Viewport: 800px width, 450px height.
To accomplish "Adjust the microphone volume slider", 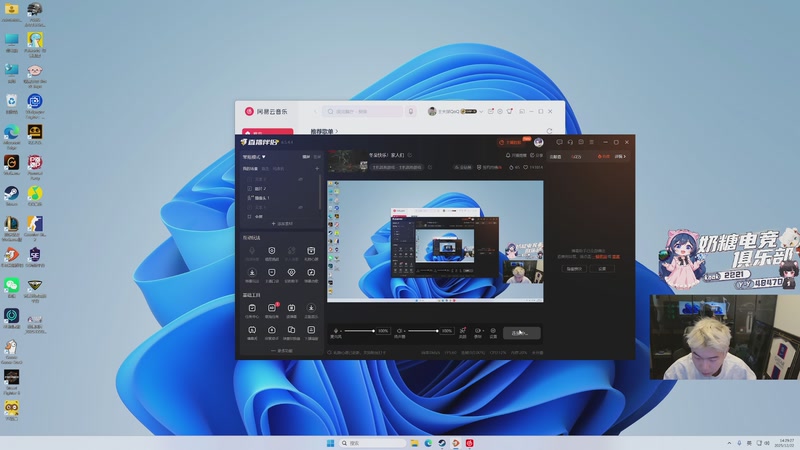I will pyautogui.click(x=359, y=331).
